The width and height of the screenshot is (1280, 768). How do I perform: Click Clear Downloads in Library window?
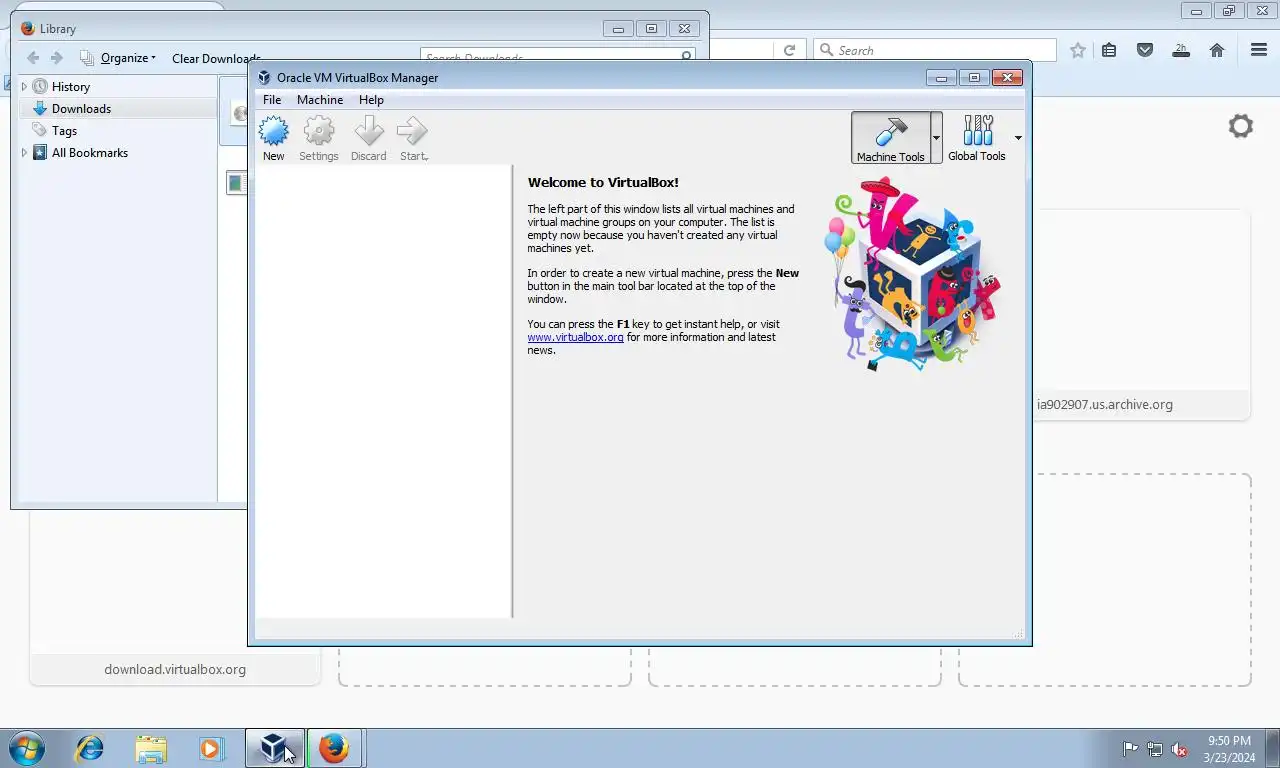pos(216,58)
